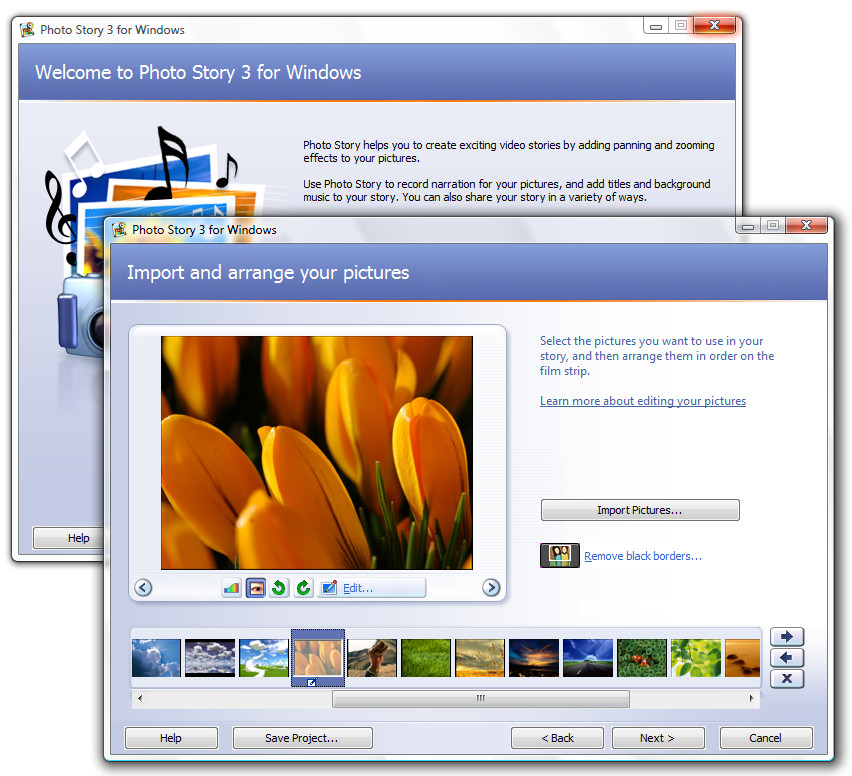Click the Remove black borders icon

(559, 555)
